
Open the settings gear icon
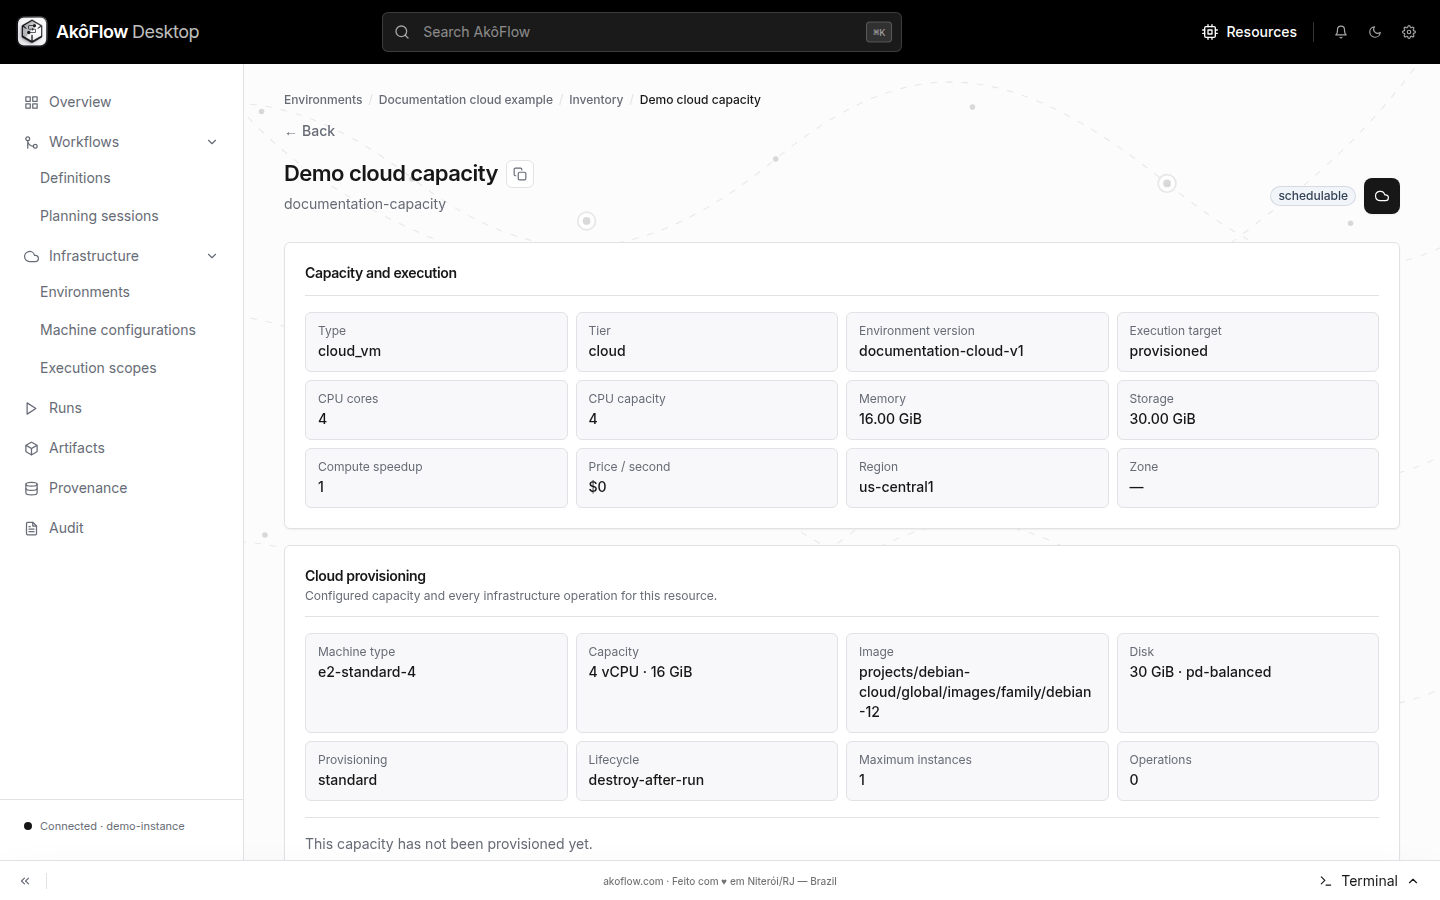[x=1409, y=32]
